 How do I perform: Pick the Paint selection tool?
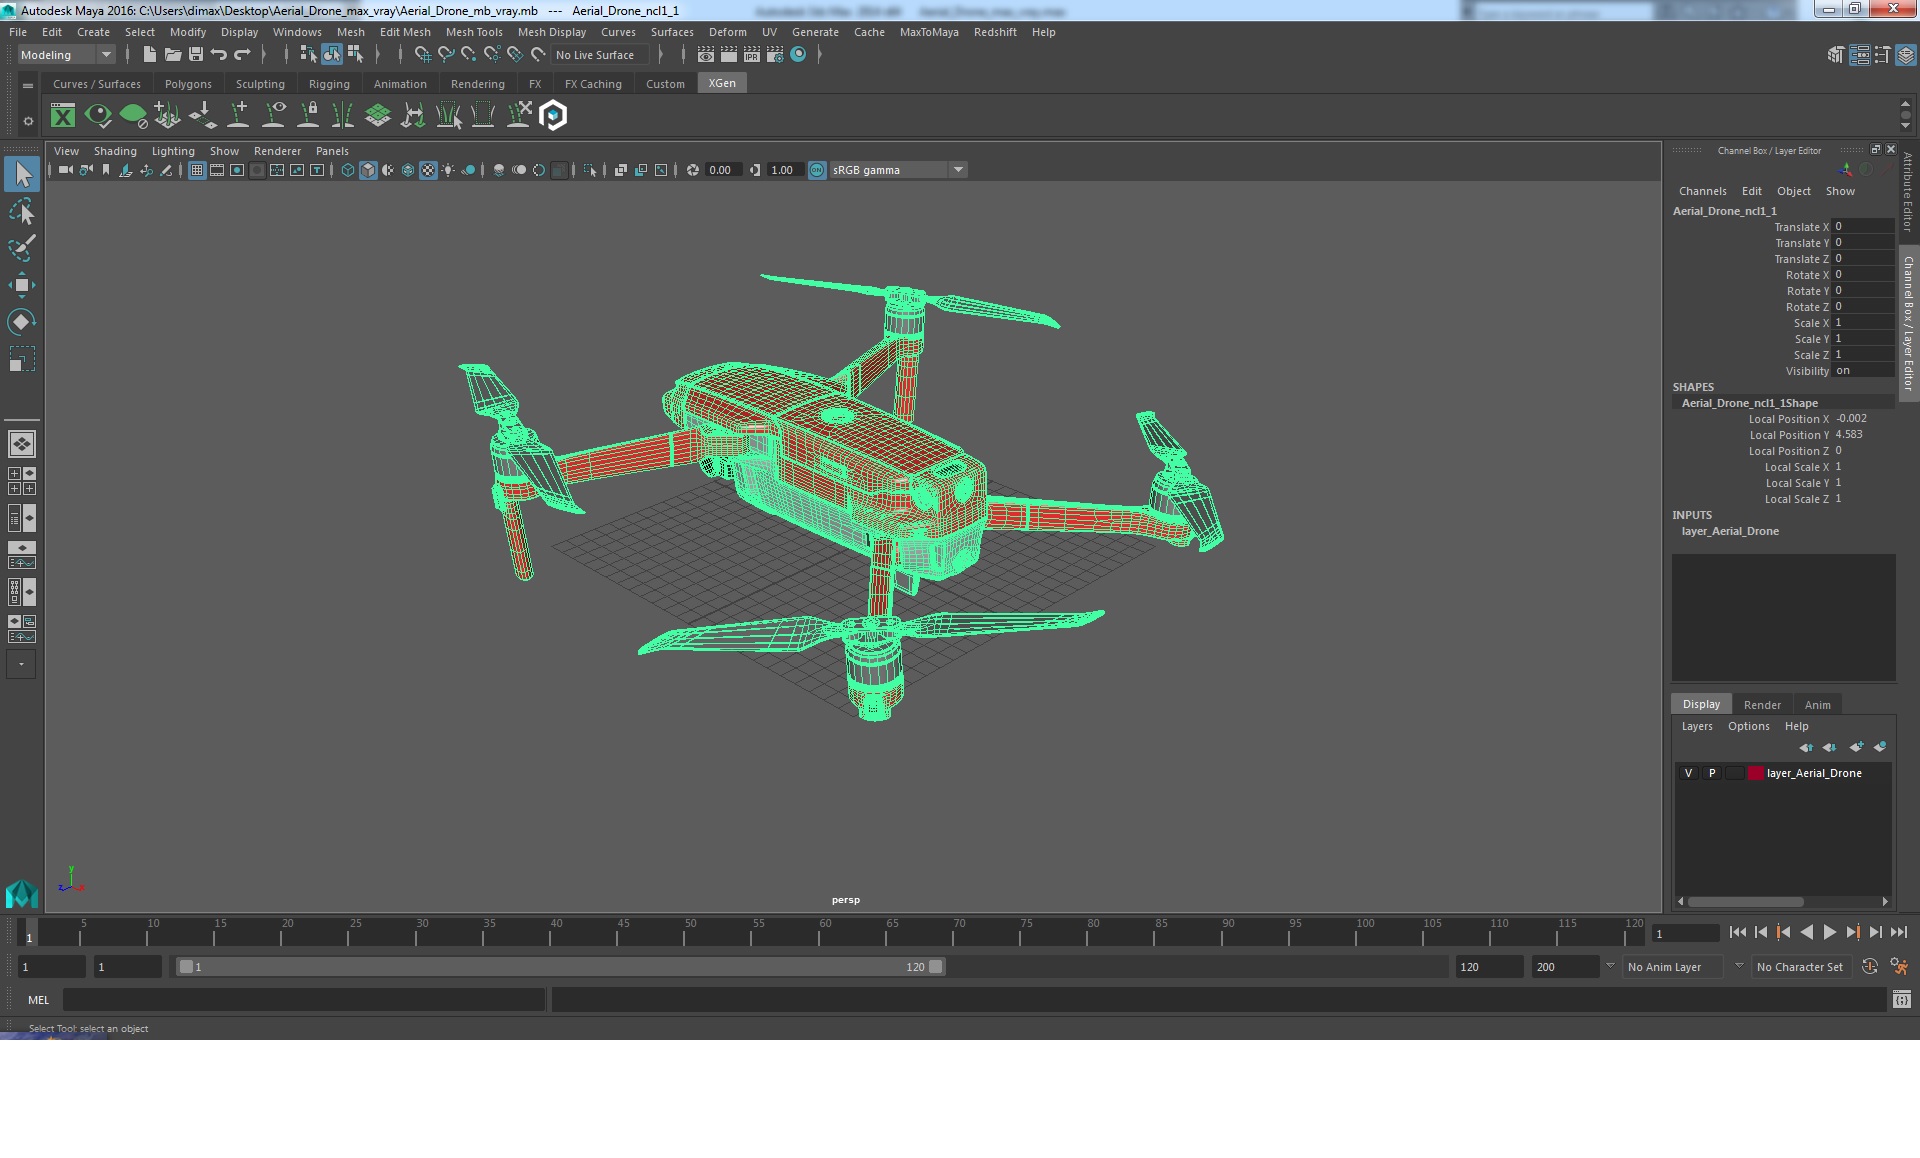click(x=22, y=248)
